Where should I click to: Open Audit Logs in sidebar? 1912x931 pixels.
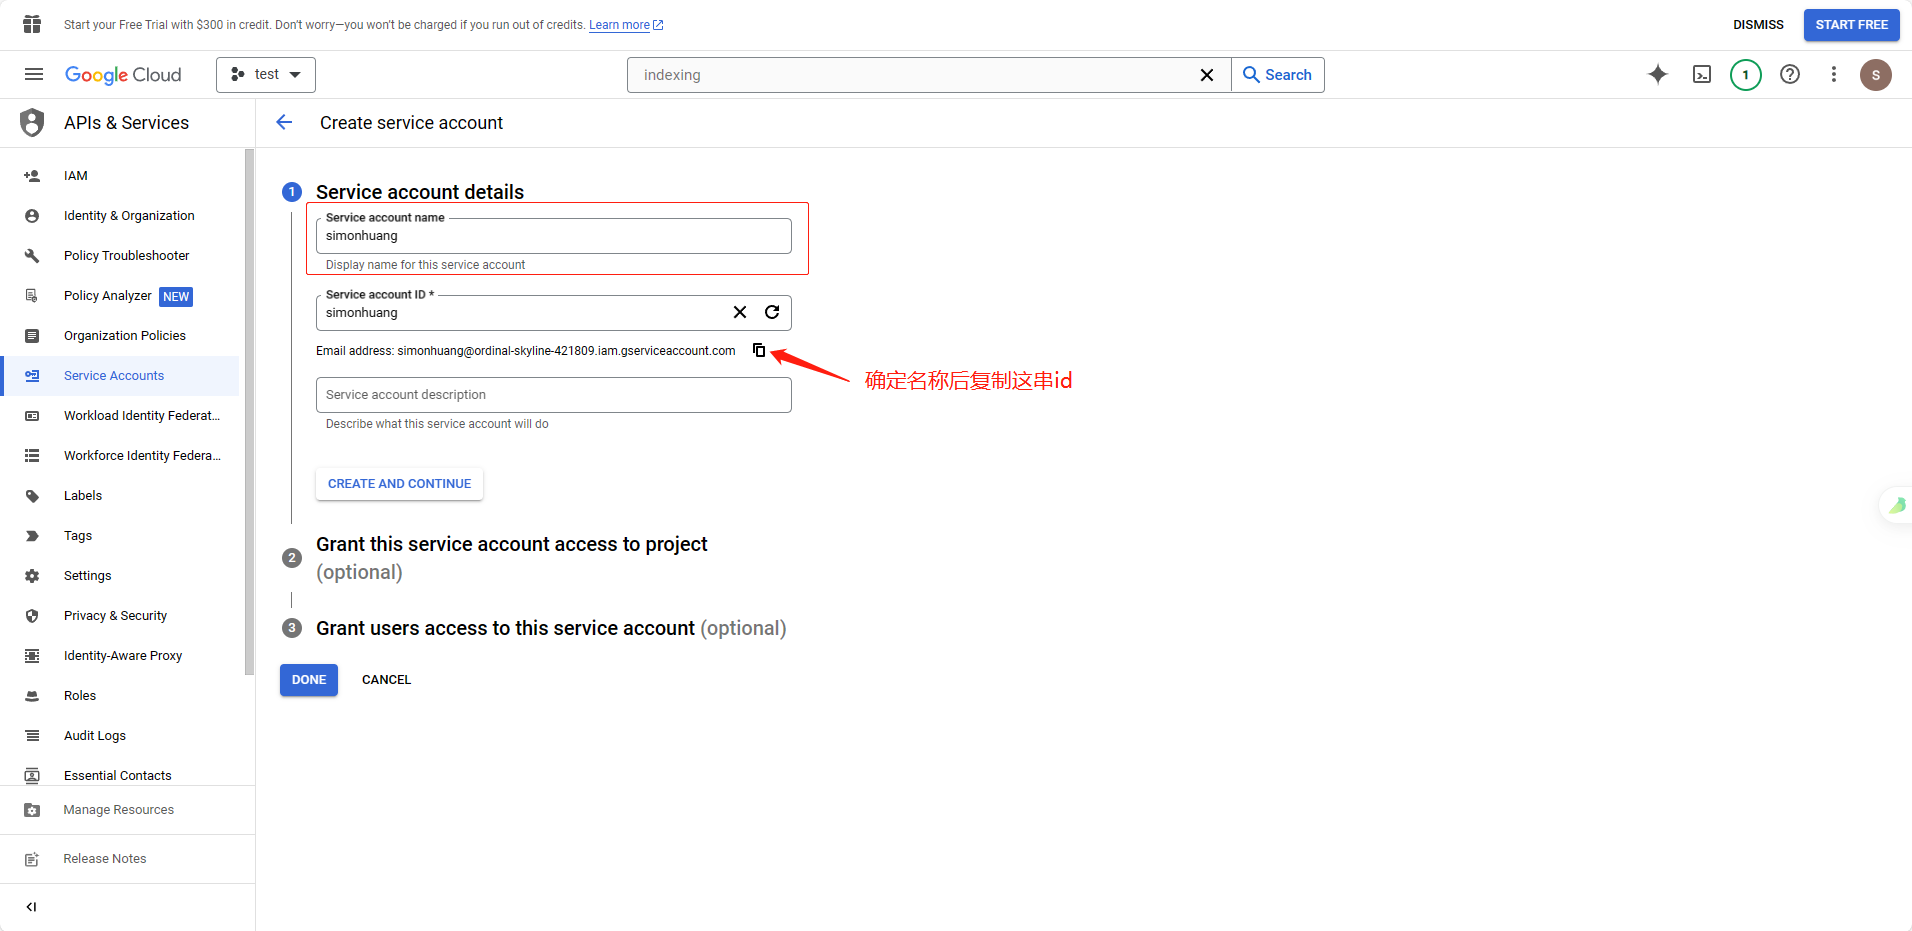click(120, 736)
